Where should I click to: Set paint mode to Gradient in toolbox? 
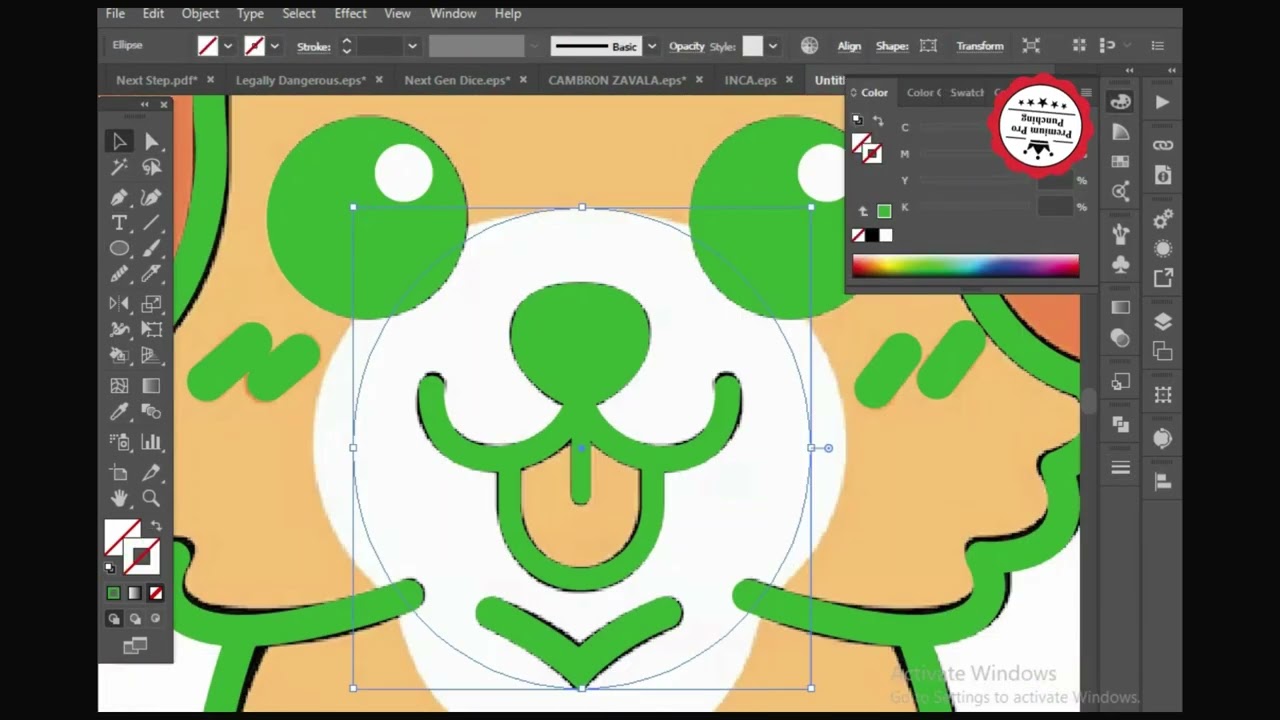pos(134,593)
